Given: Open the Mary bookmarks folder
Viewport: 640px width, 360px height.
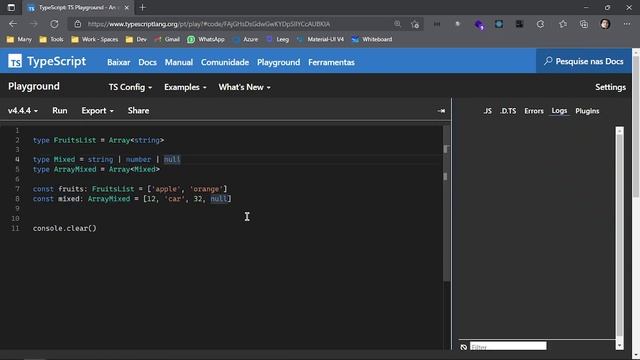Looking at the screenshot, I should point(19,39).
